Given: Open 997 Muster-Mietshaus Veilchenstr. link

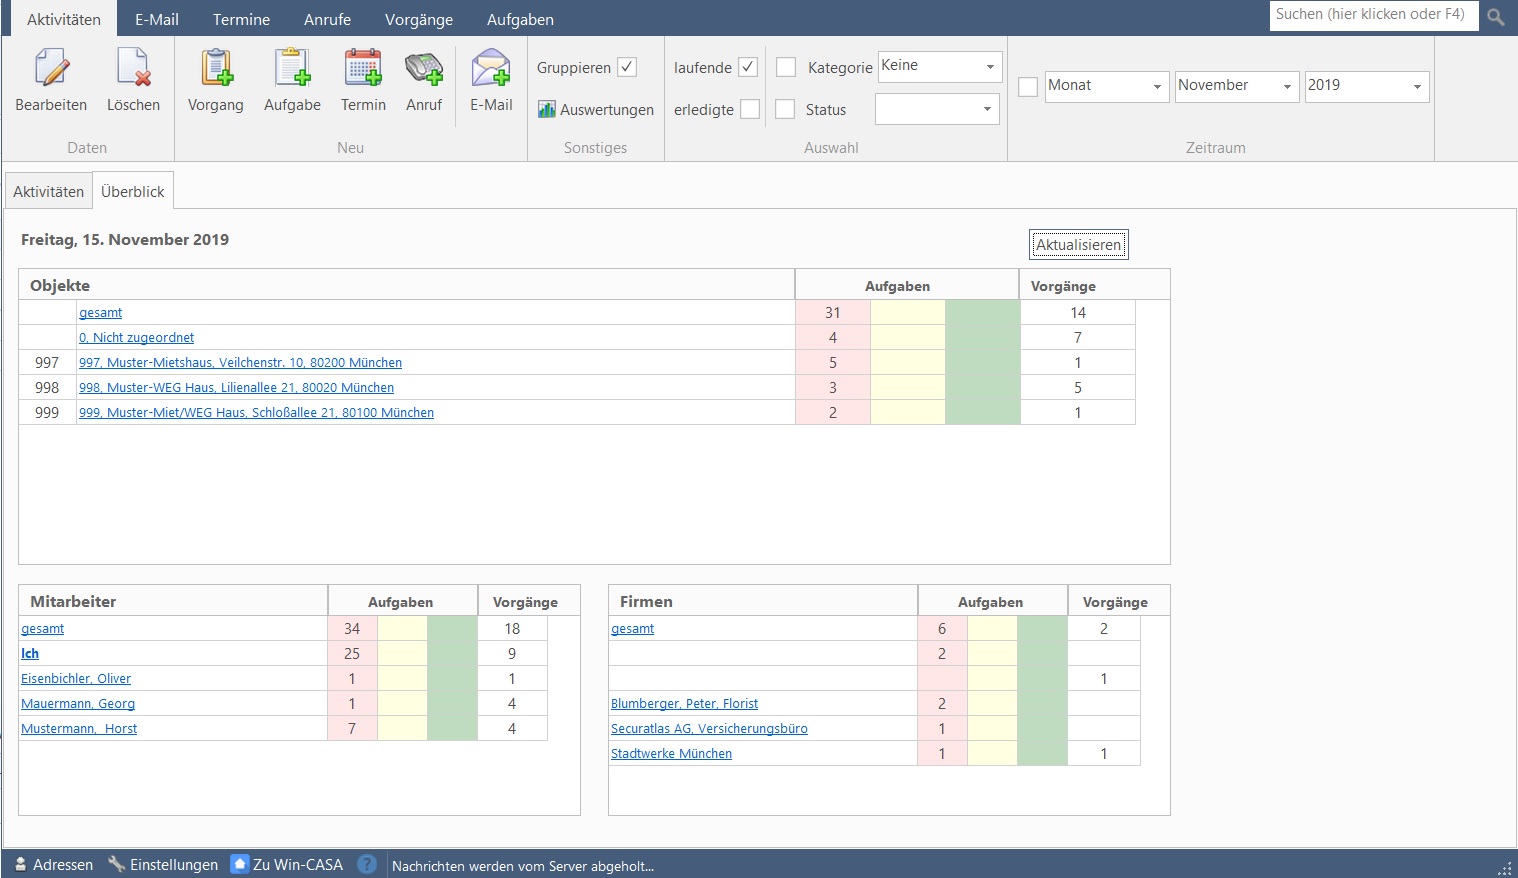Looking at the screenshot, I should (x=241, y=363).
